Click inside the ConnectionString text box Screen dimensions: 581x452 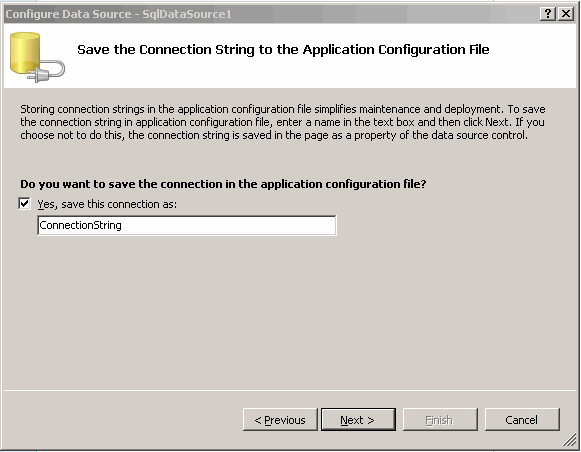[187, 225]
